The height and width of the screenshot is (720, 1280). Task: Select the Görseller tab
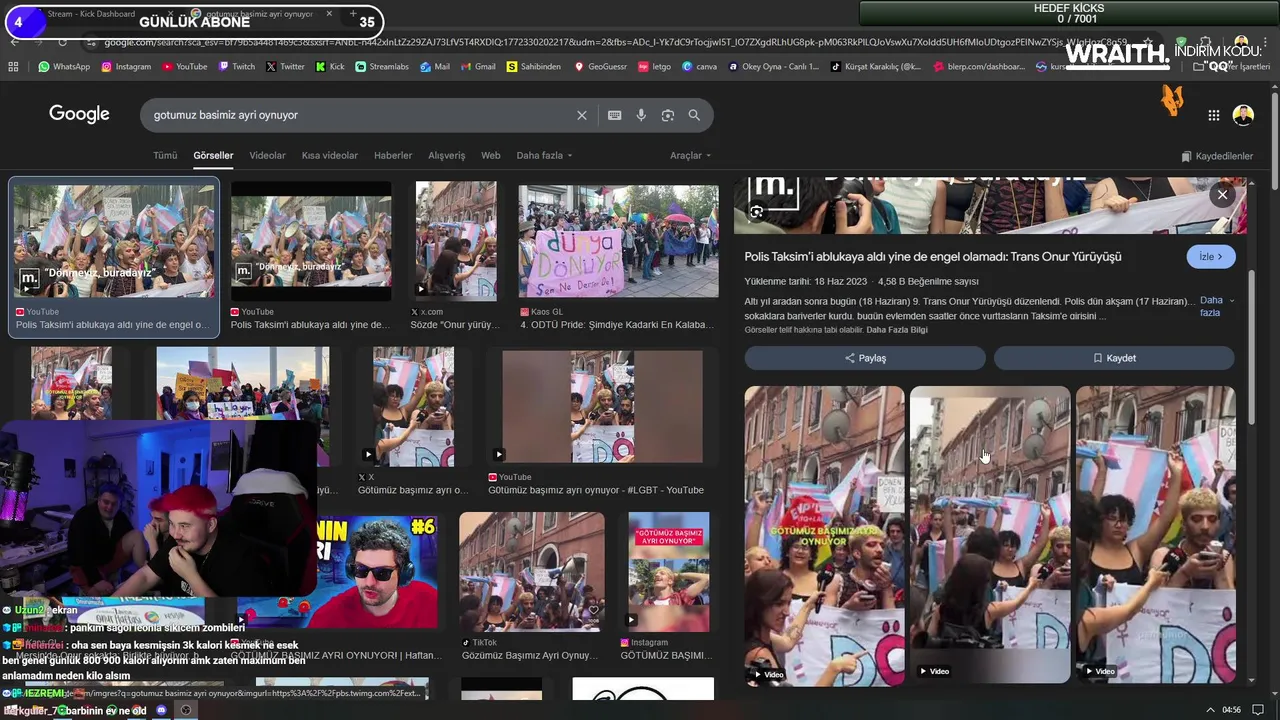click(213, 155)
